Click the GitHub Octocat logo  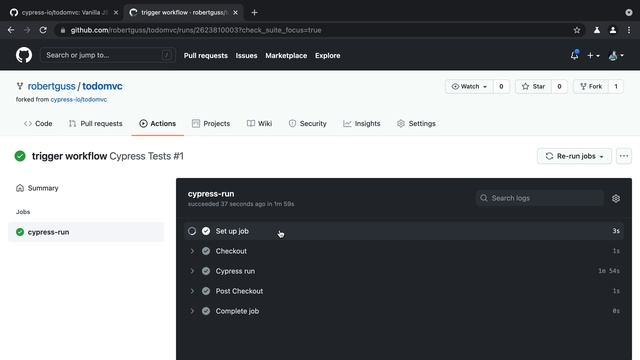click(x=24, y=55)
